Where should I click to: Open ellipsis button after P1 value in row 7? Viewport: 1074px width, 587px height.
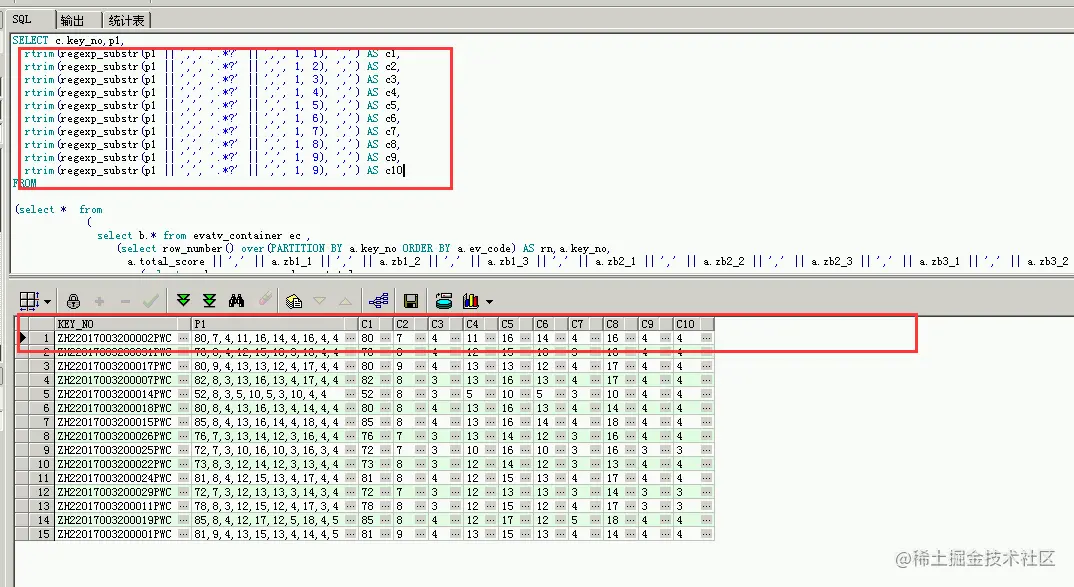[x=351, y=422]
